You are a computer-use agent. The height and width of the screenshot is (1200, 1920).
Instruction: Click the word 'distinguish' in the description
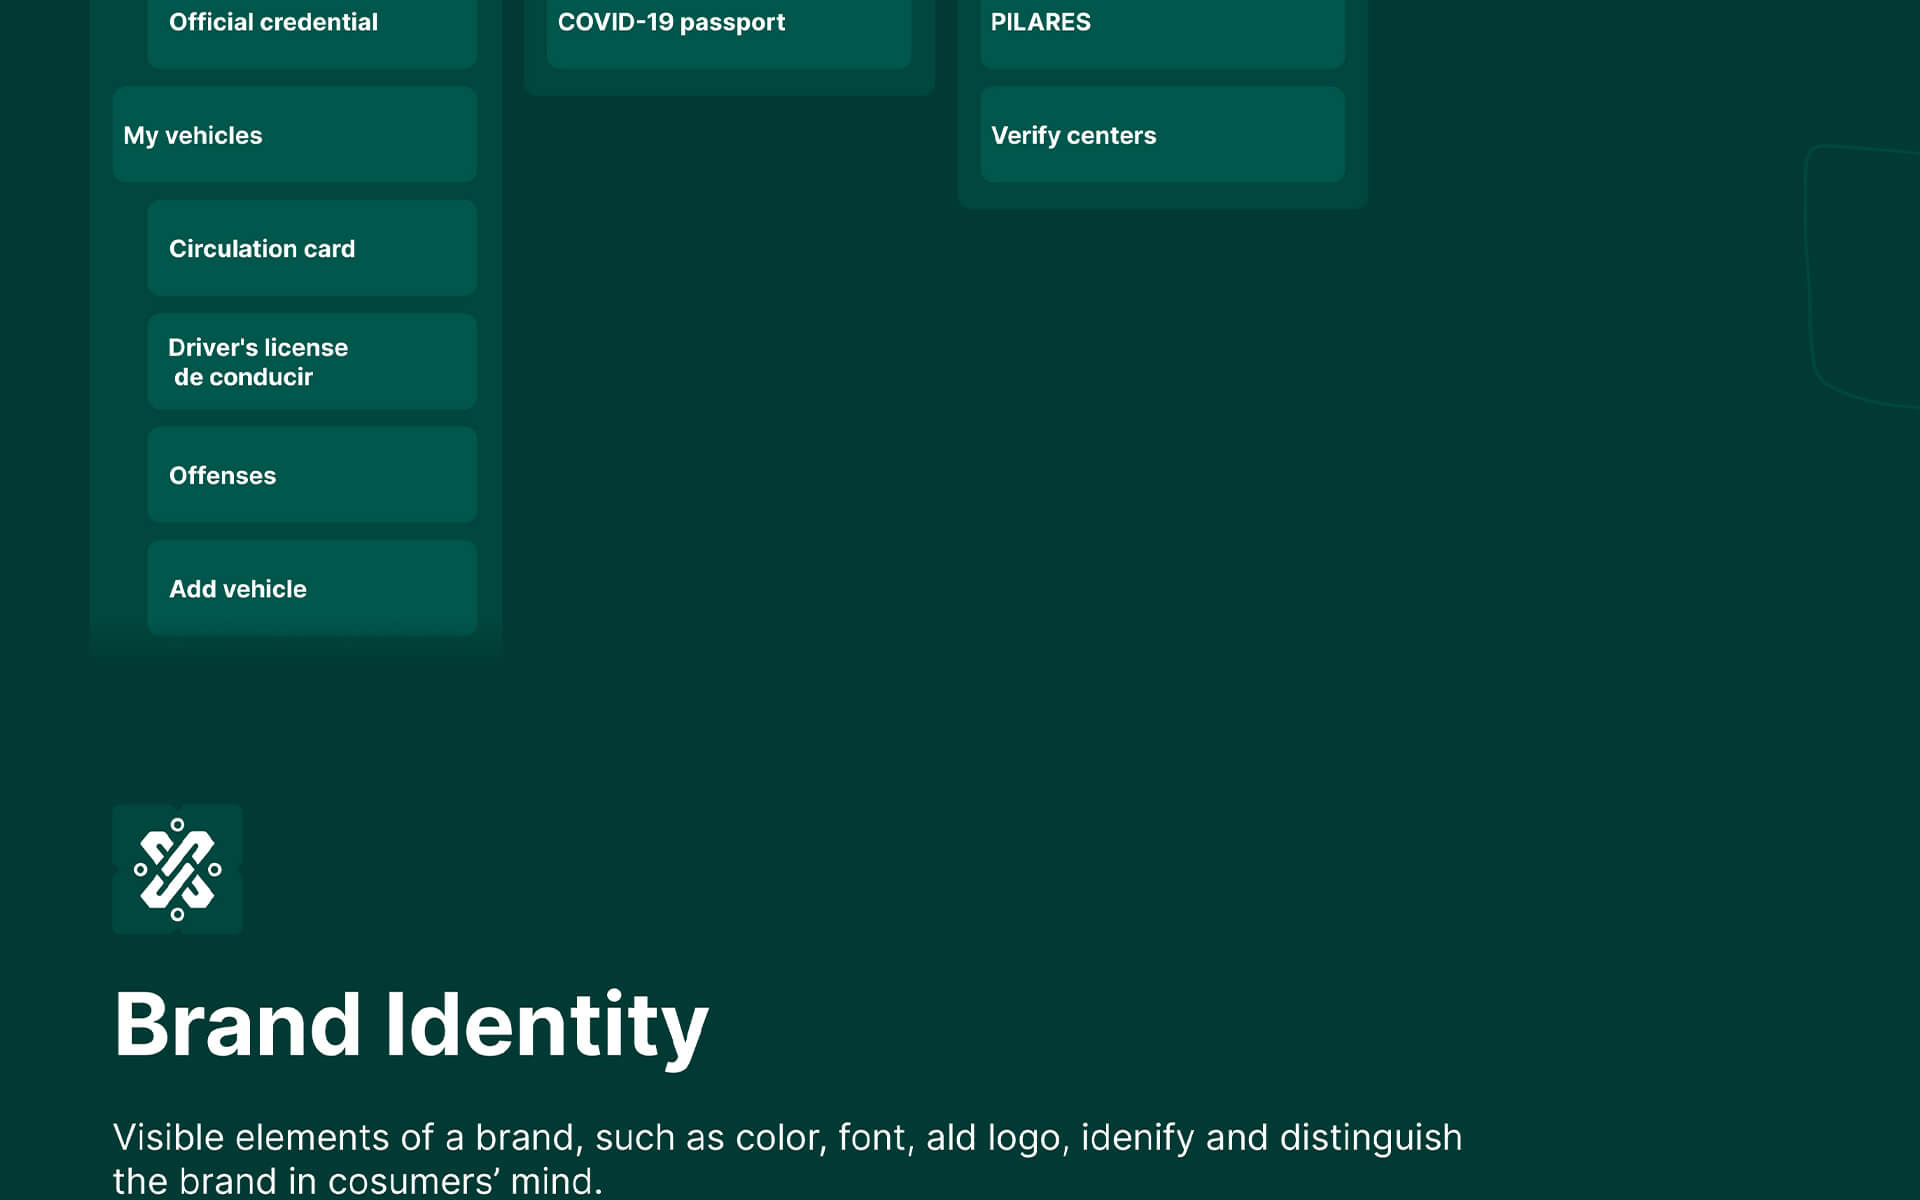point(1370,1137)
